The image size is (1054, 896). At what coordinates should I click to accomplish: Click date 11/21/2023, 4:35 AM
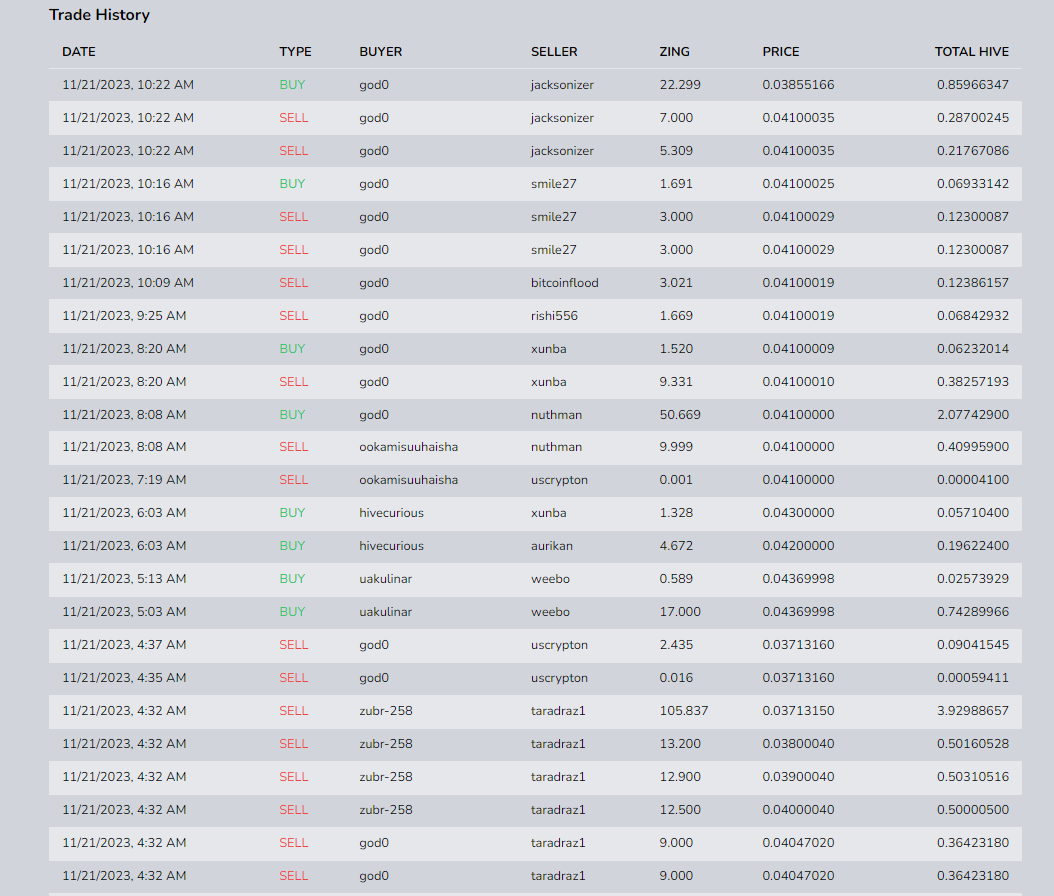click(124, 678)
